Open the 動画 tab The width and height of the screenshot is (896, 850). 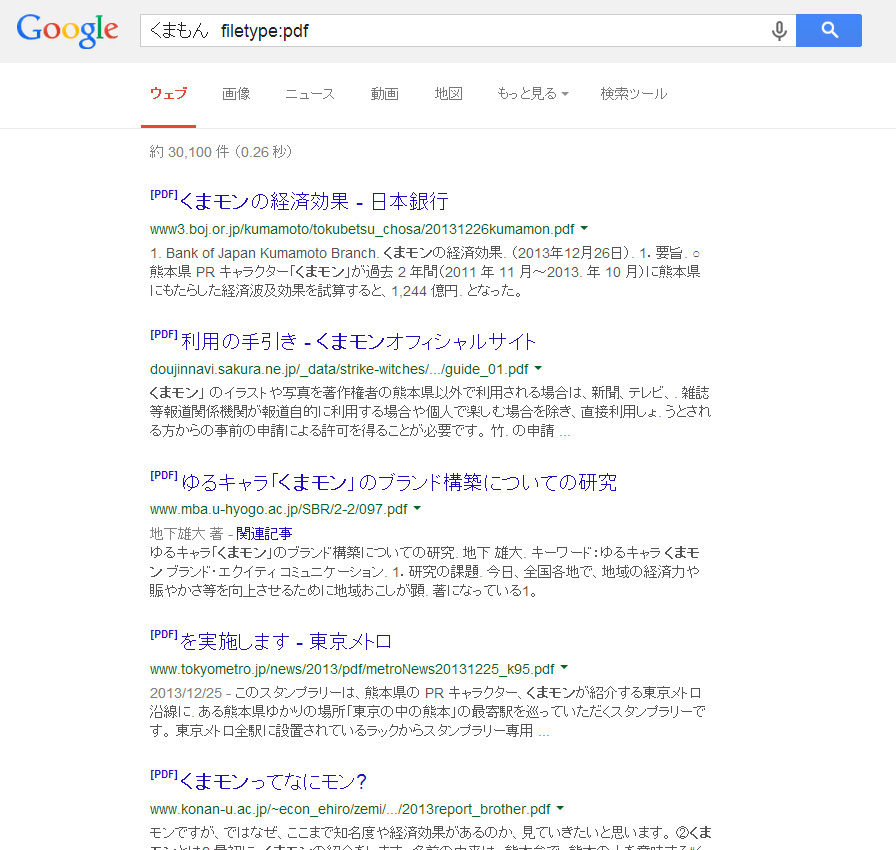coord(385,94)
